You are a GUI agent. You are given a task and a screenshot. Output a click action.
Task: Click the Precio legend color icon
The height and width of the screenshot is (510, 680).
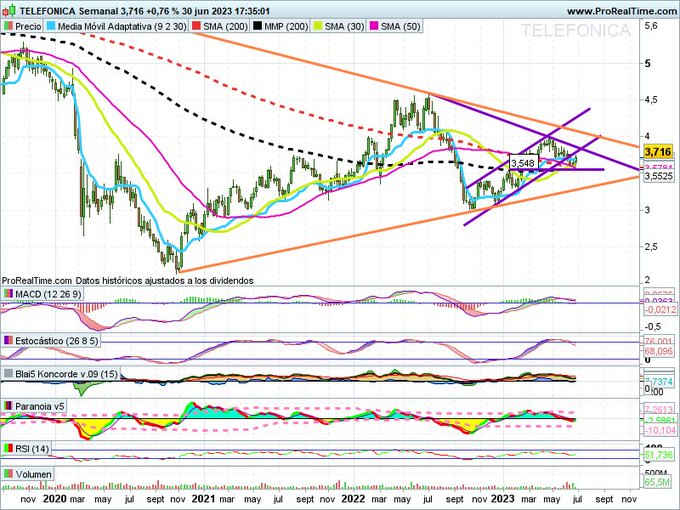8,26
